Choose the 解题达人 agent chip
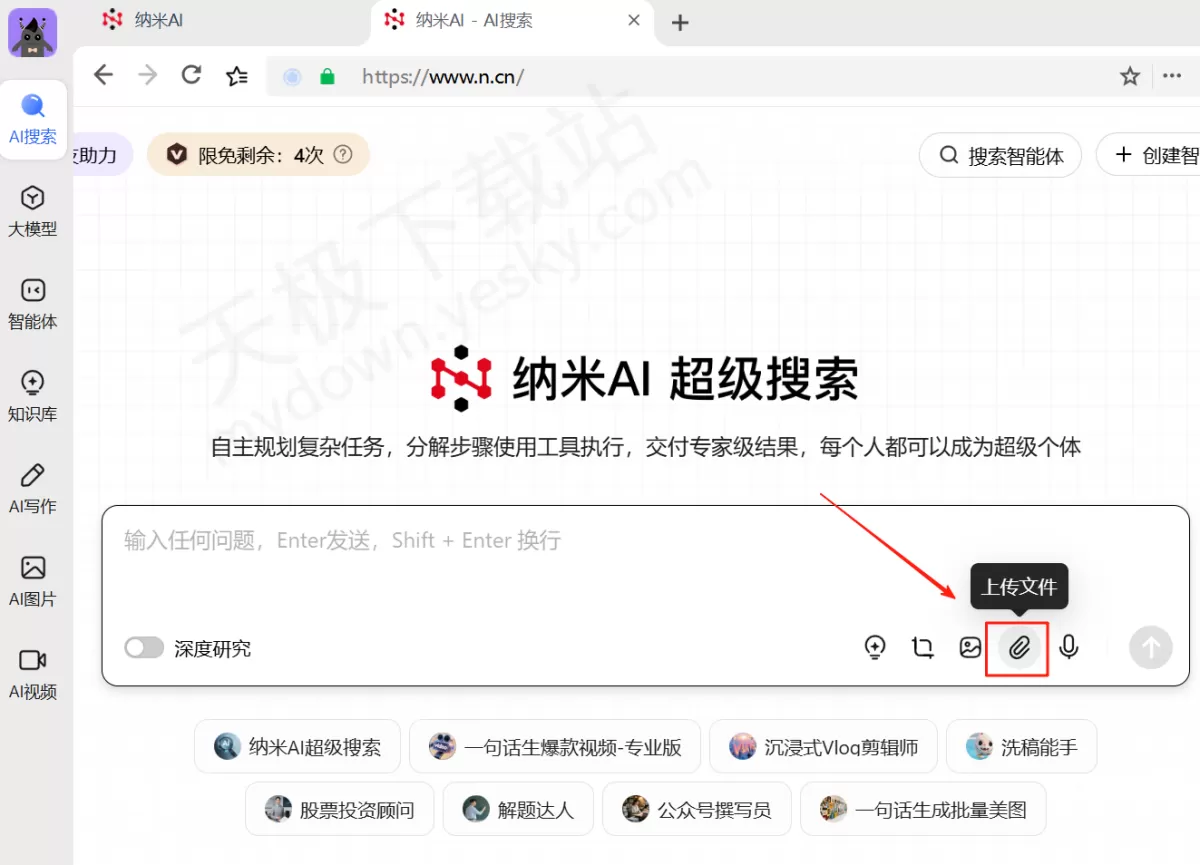1200x865 pixels. pyautogui.click(x=518, y=809)
